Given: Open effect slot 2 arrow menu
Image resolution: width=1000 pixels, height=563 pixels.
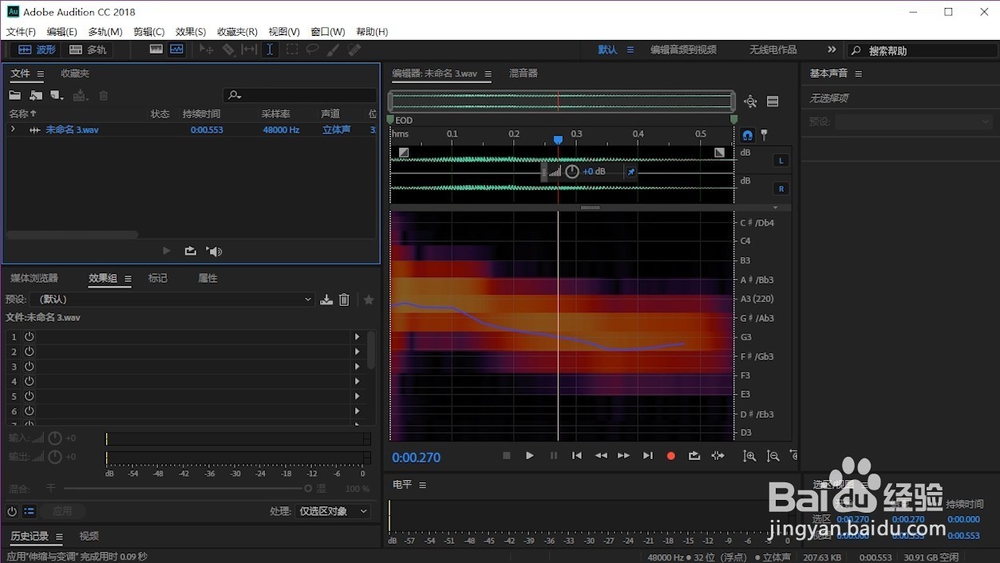Looking at the screenshot, I should [357, 351].
